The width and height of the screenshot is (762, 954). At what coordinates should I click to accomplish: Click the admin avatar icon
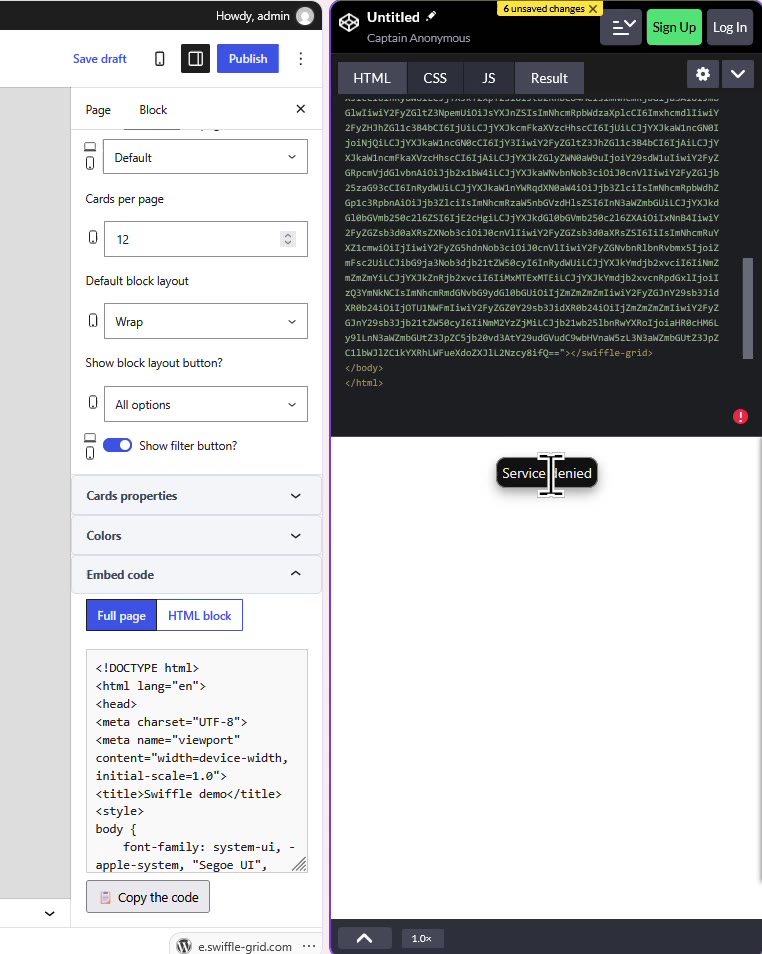(x=305, y=16)
